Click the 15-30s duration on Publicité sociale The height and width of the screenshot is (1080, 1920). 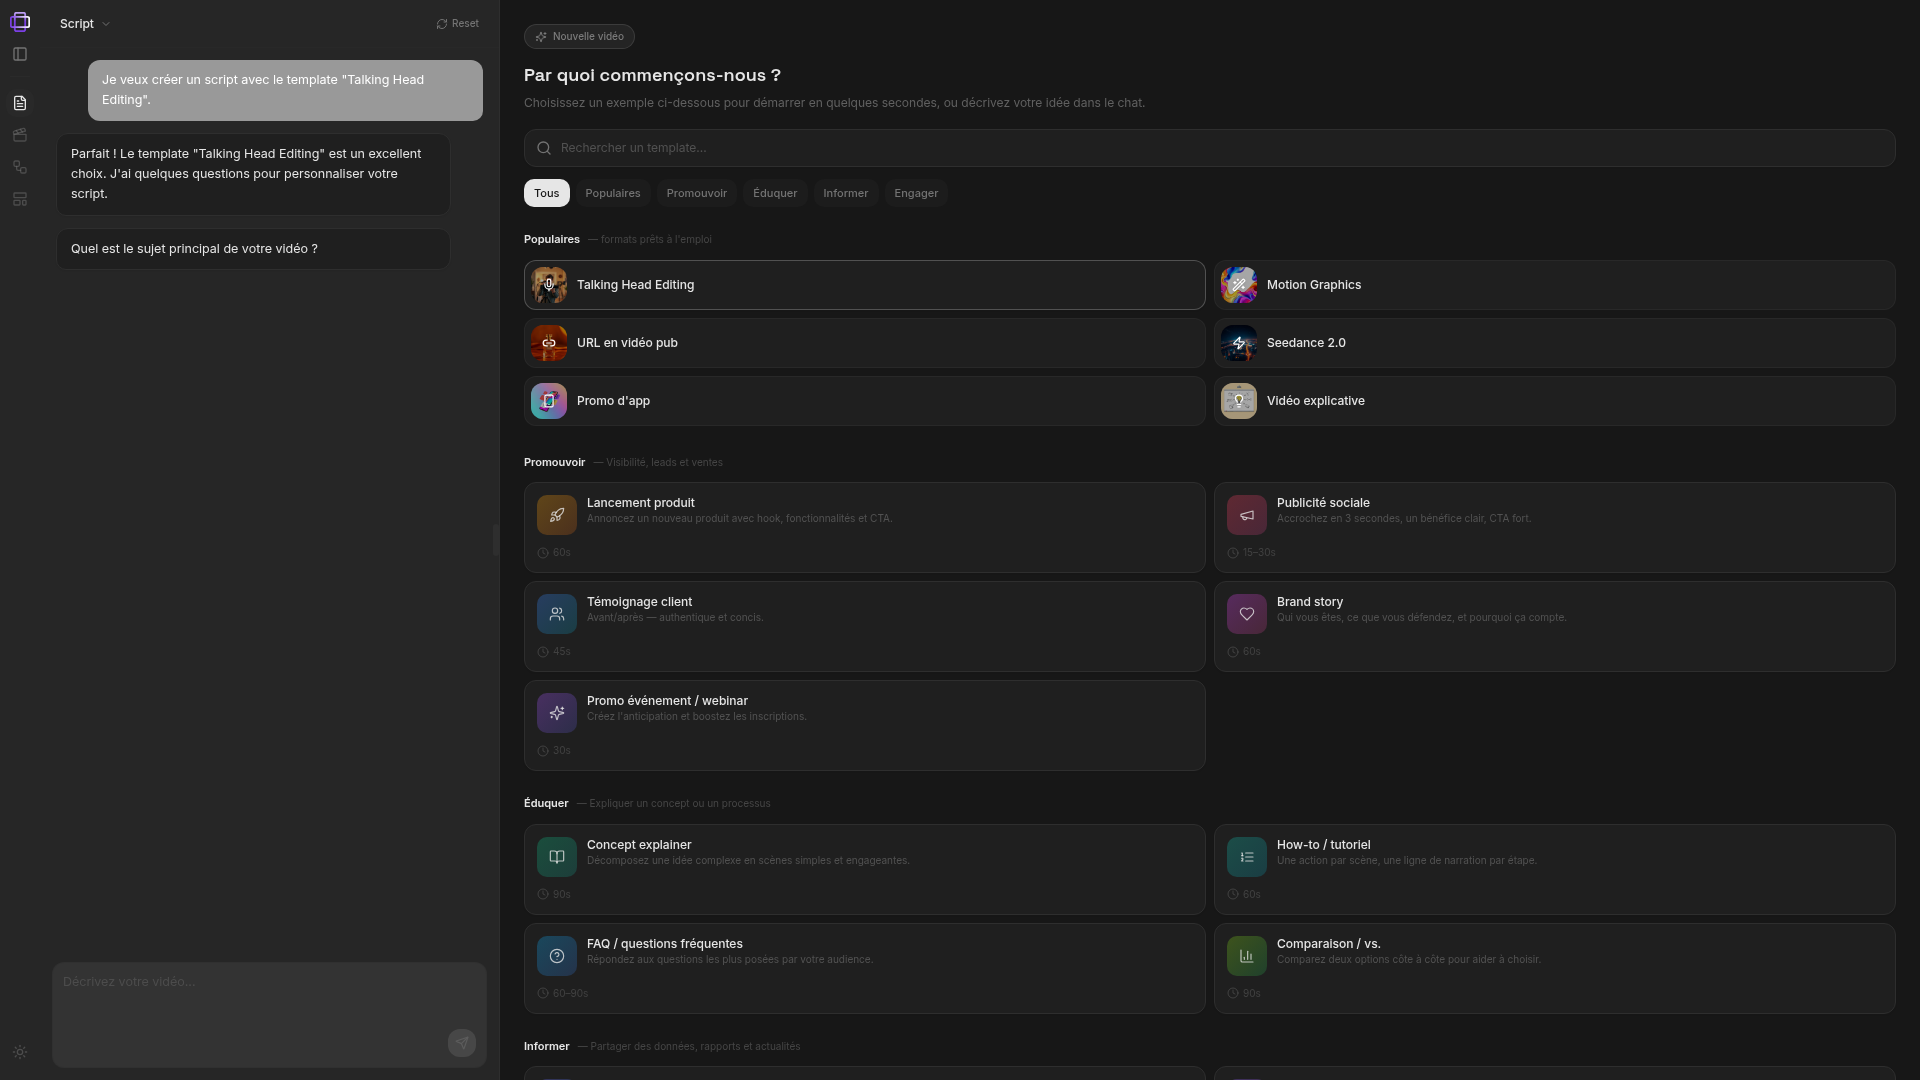click(x=1251, y=553)
